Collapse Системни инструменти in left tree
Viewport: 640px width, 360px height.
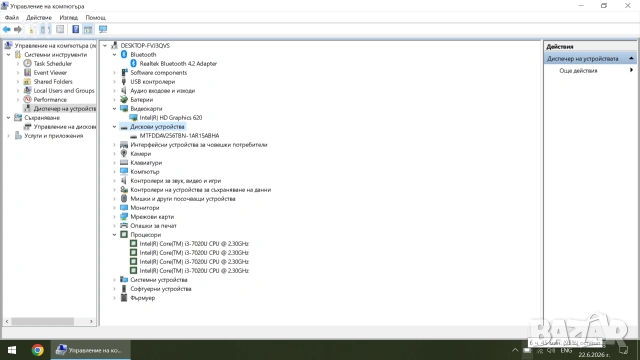coord(9,55)
